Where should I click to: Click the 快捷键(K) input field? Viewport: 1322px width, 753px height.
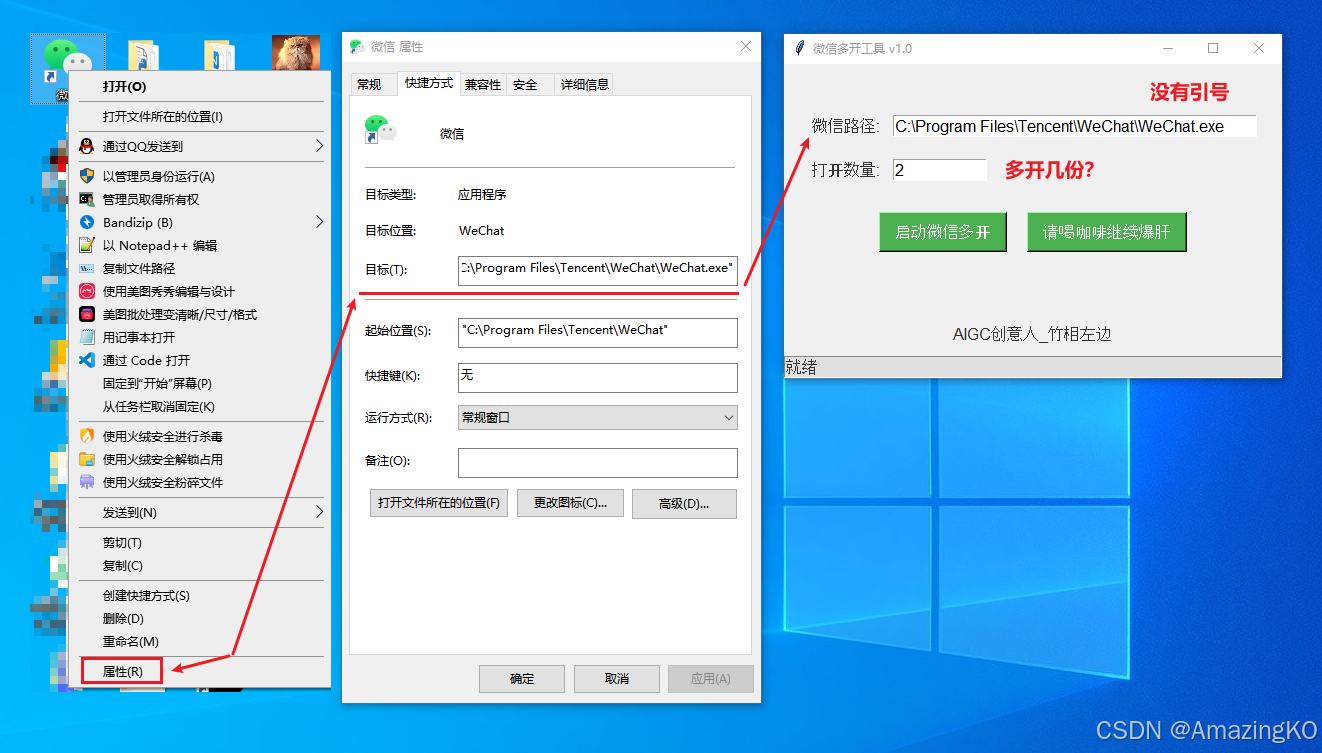coord(598,377)
